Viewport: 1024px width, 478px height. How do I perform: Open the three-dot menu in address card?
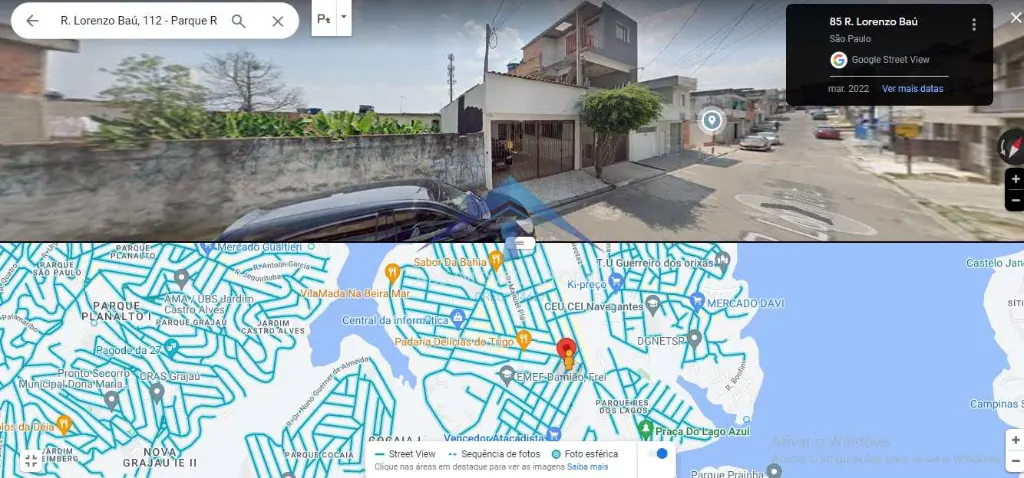click(x=974, y=24)
